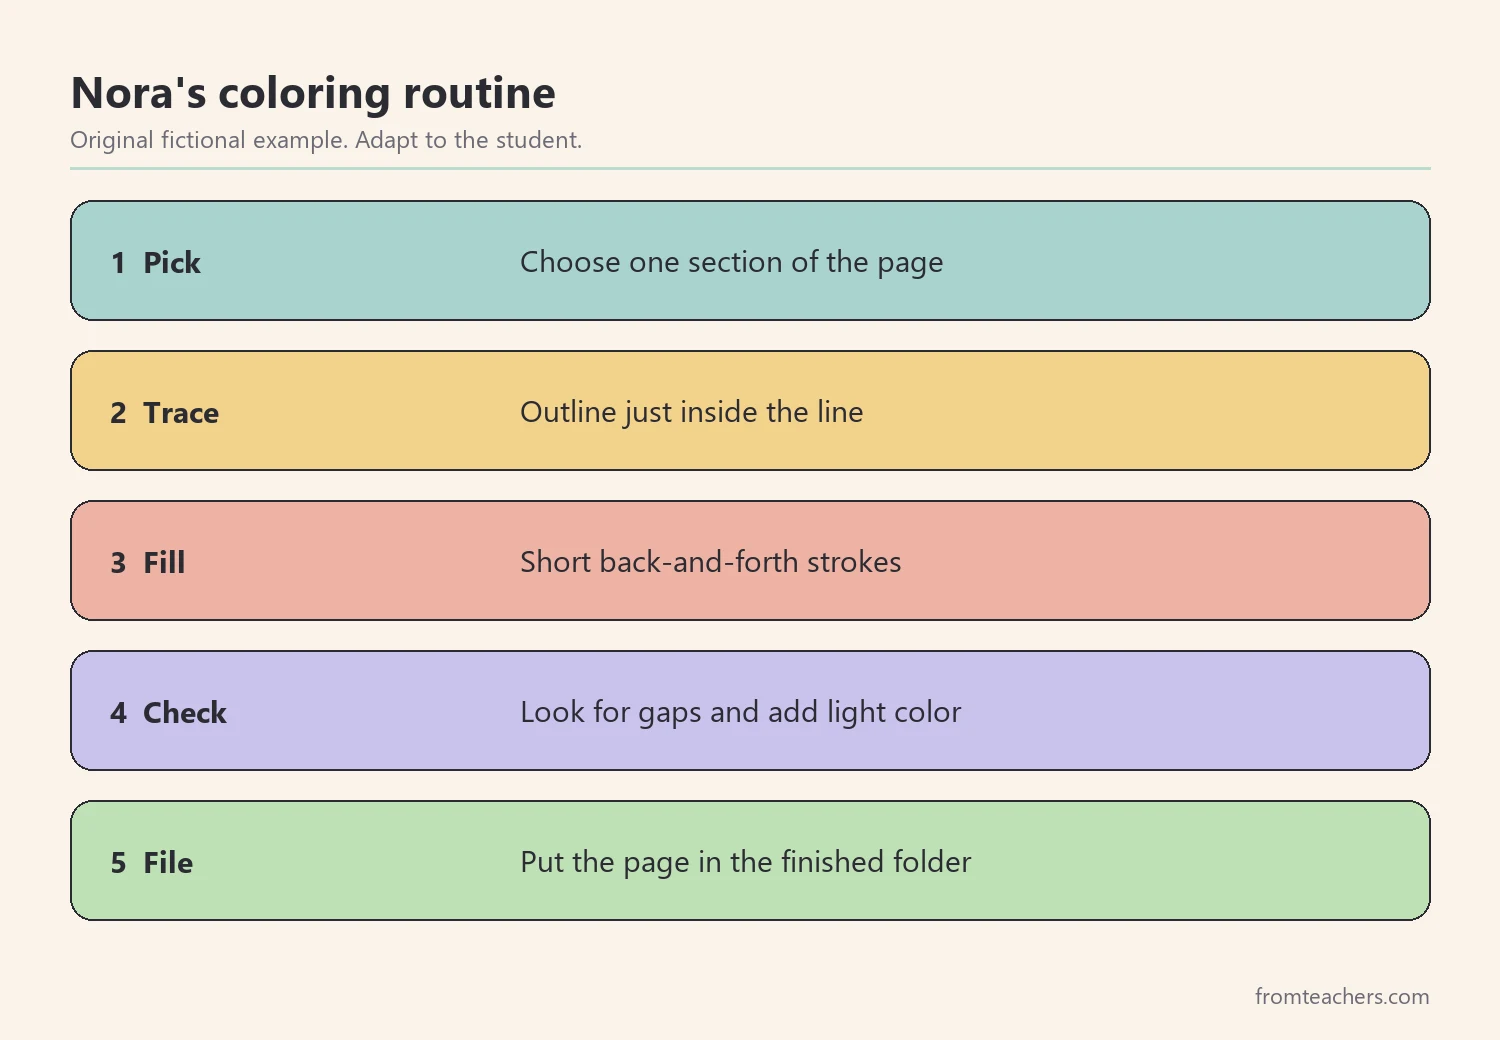Viewport: 1500px width, 1040px height.
Task: Select the step label "3 Fill"
Action: [148, 563]
